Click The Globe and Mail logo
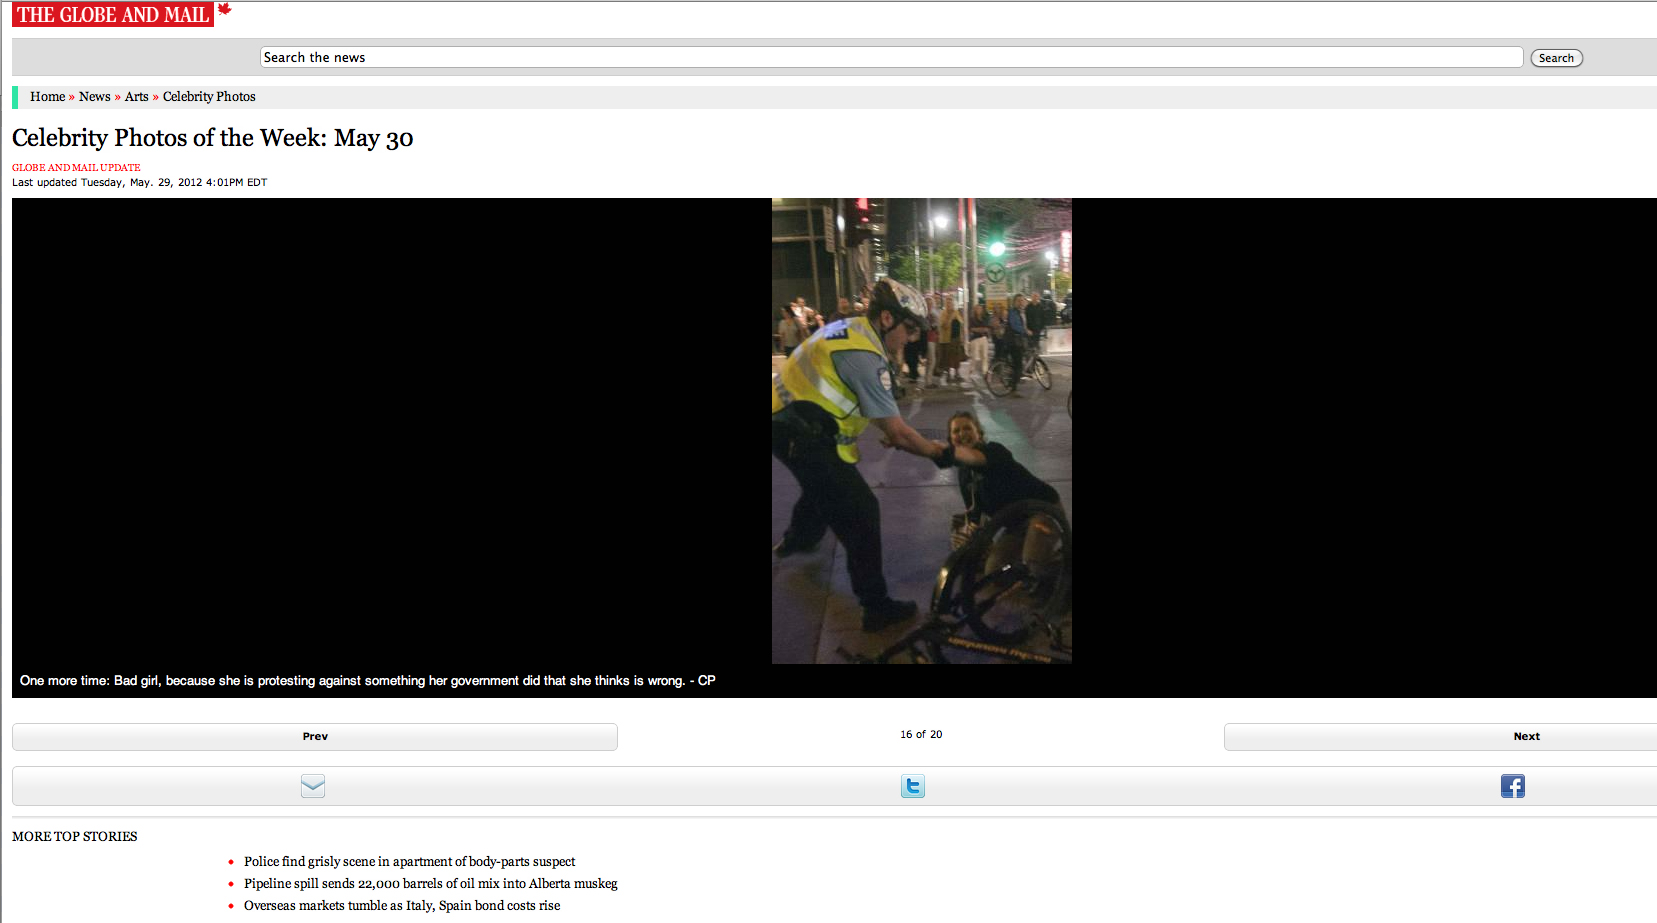This screenshot has width=1657, height=923. pos(112,14)
